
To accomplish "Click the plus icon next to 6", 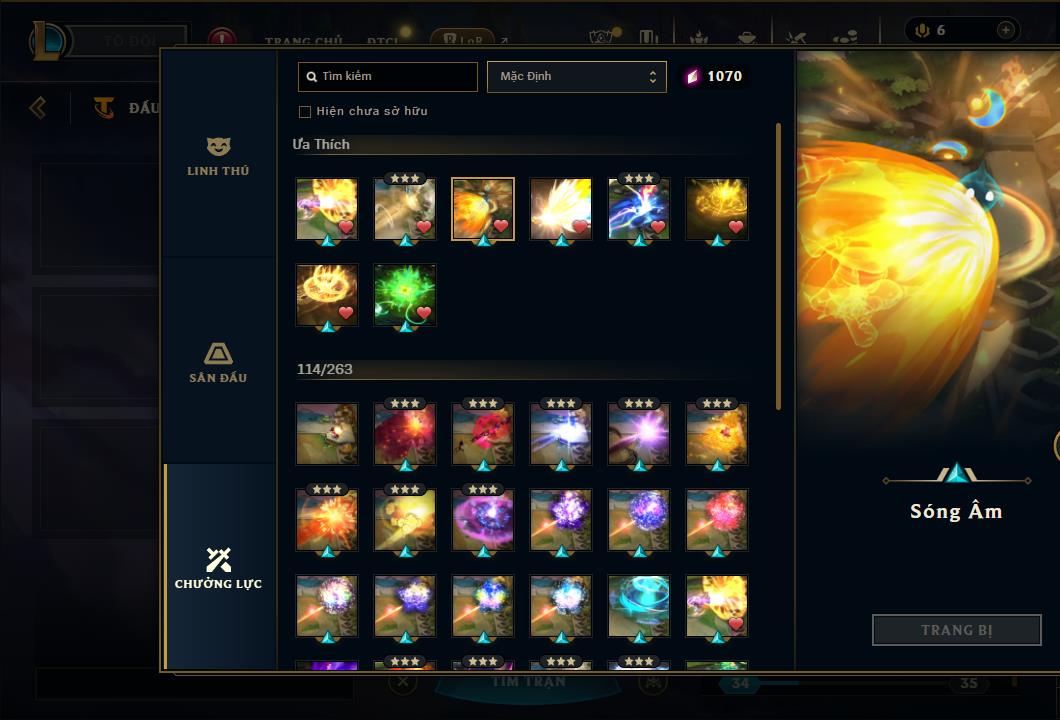I will click(1005, 30).
